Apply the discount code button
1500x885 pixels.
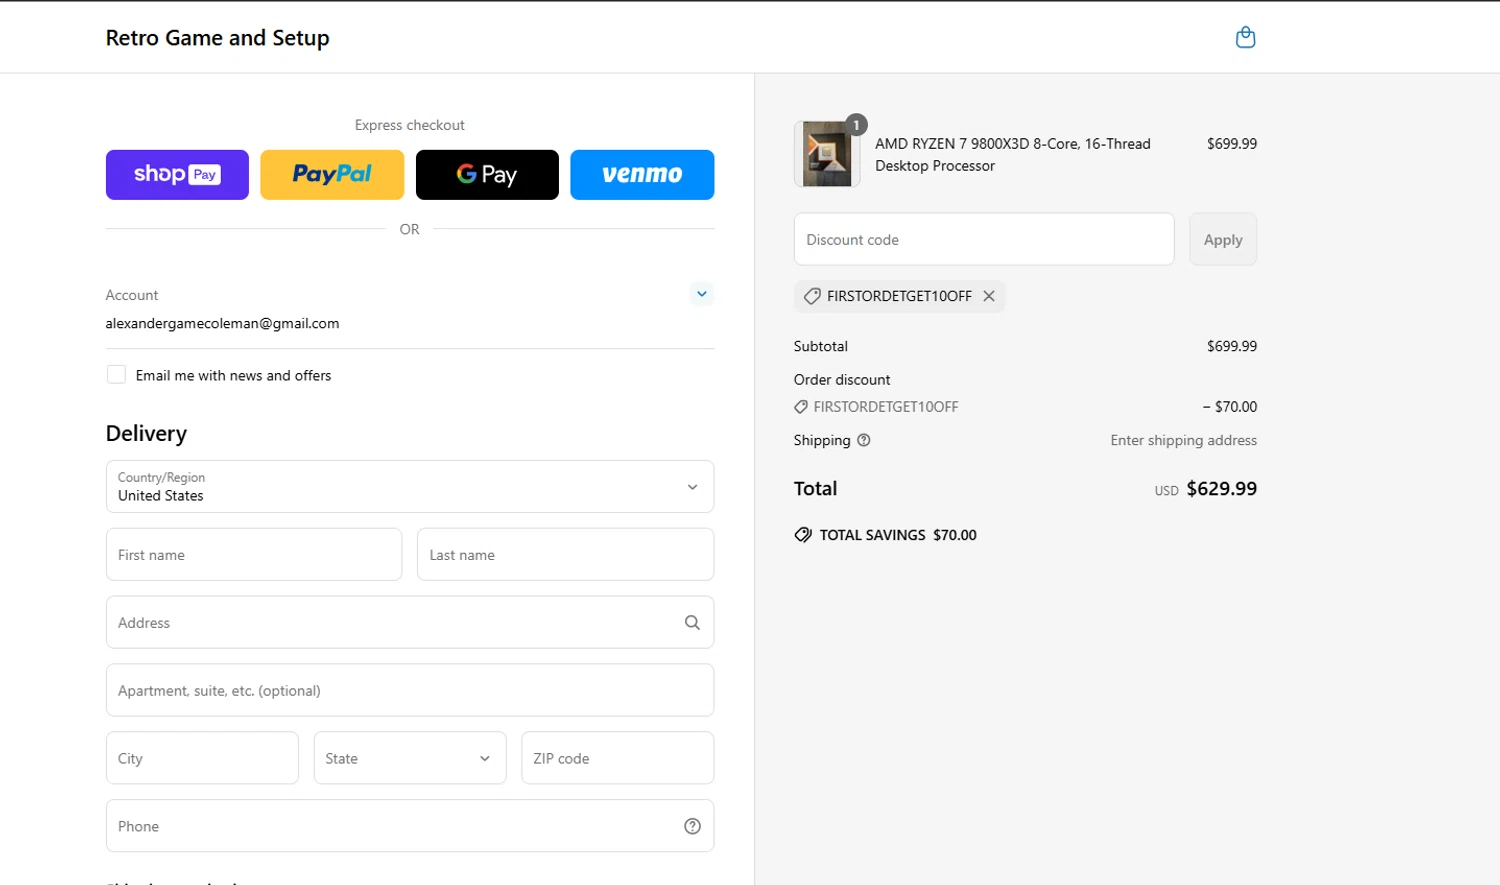1223,239
